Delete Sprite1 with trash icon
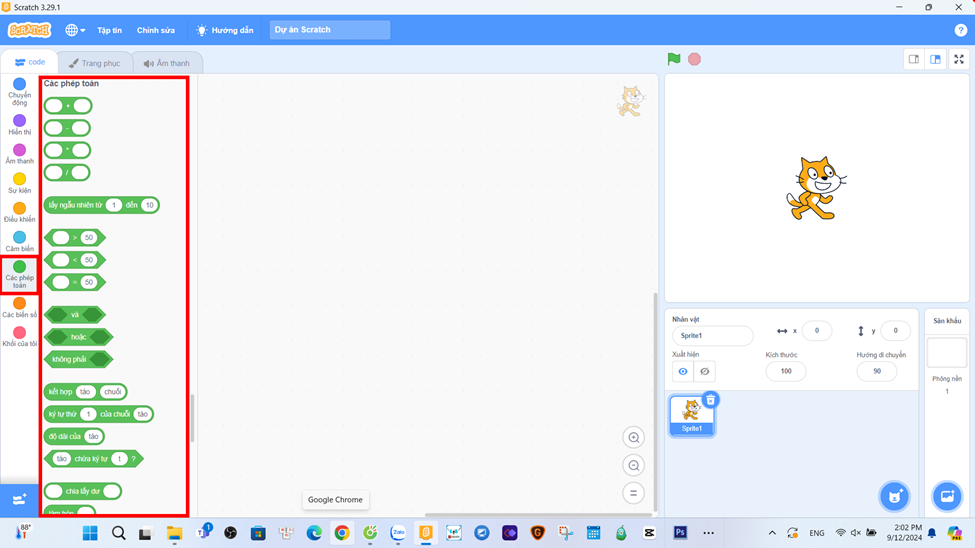This screenshot has height=548, width=975. [711, 400]
